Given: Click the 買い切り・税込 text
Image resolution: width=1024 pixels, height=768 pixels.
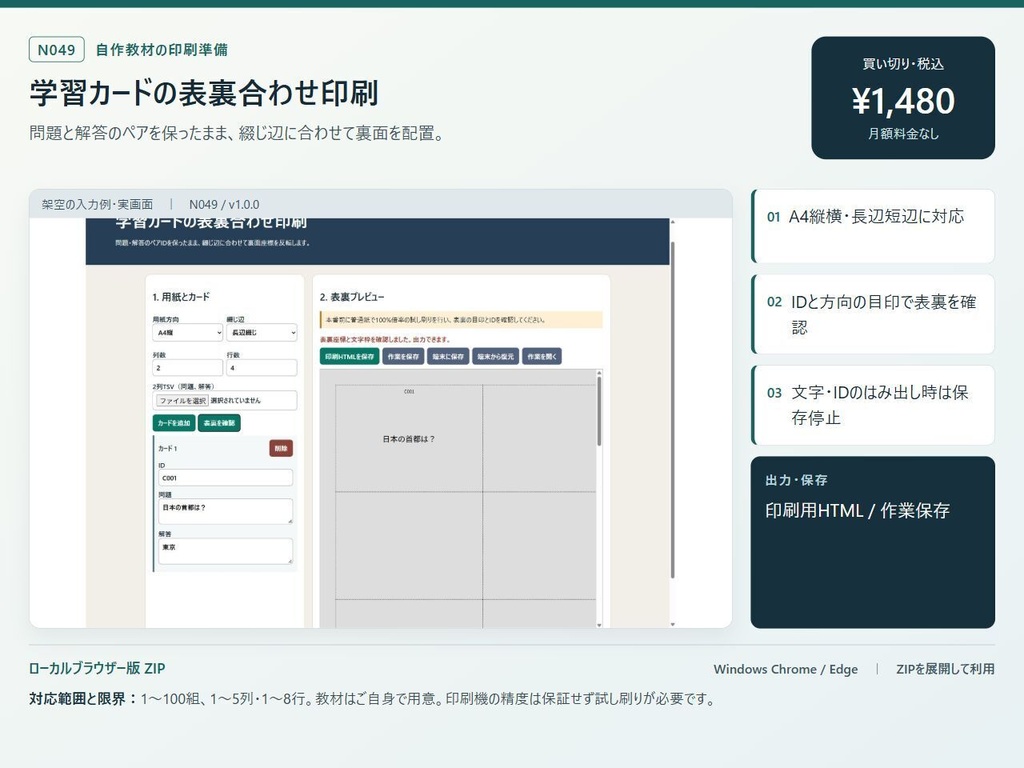Looking at the screenshot, I should [903, 64].
